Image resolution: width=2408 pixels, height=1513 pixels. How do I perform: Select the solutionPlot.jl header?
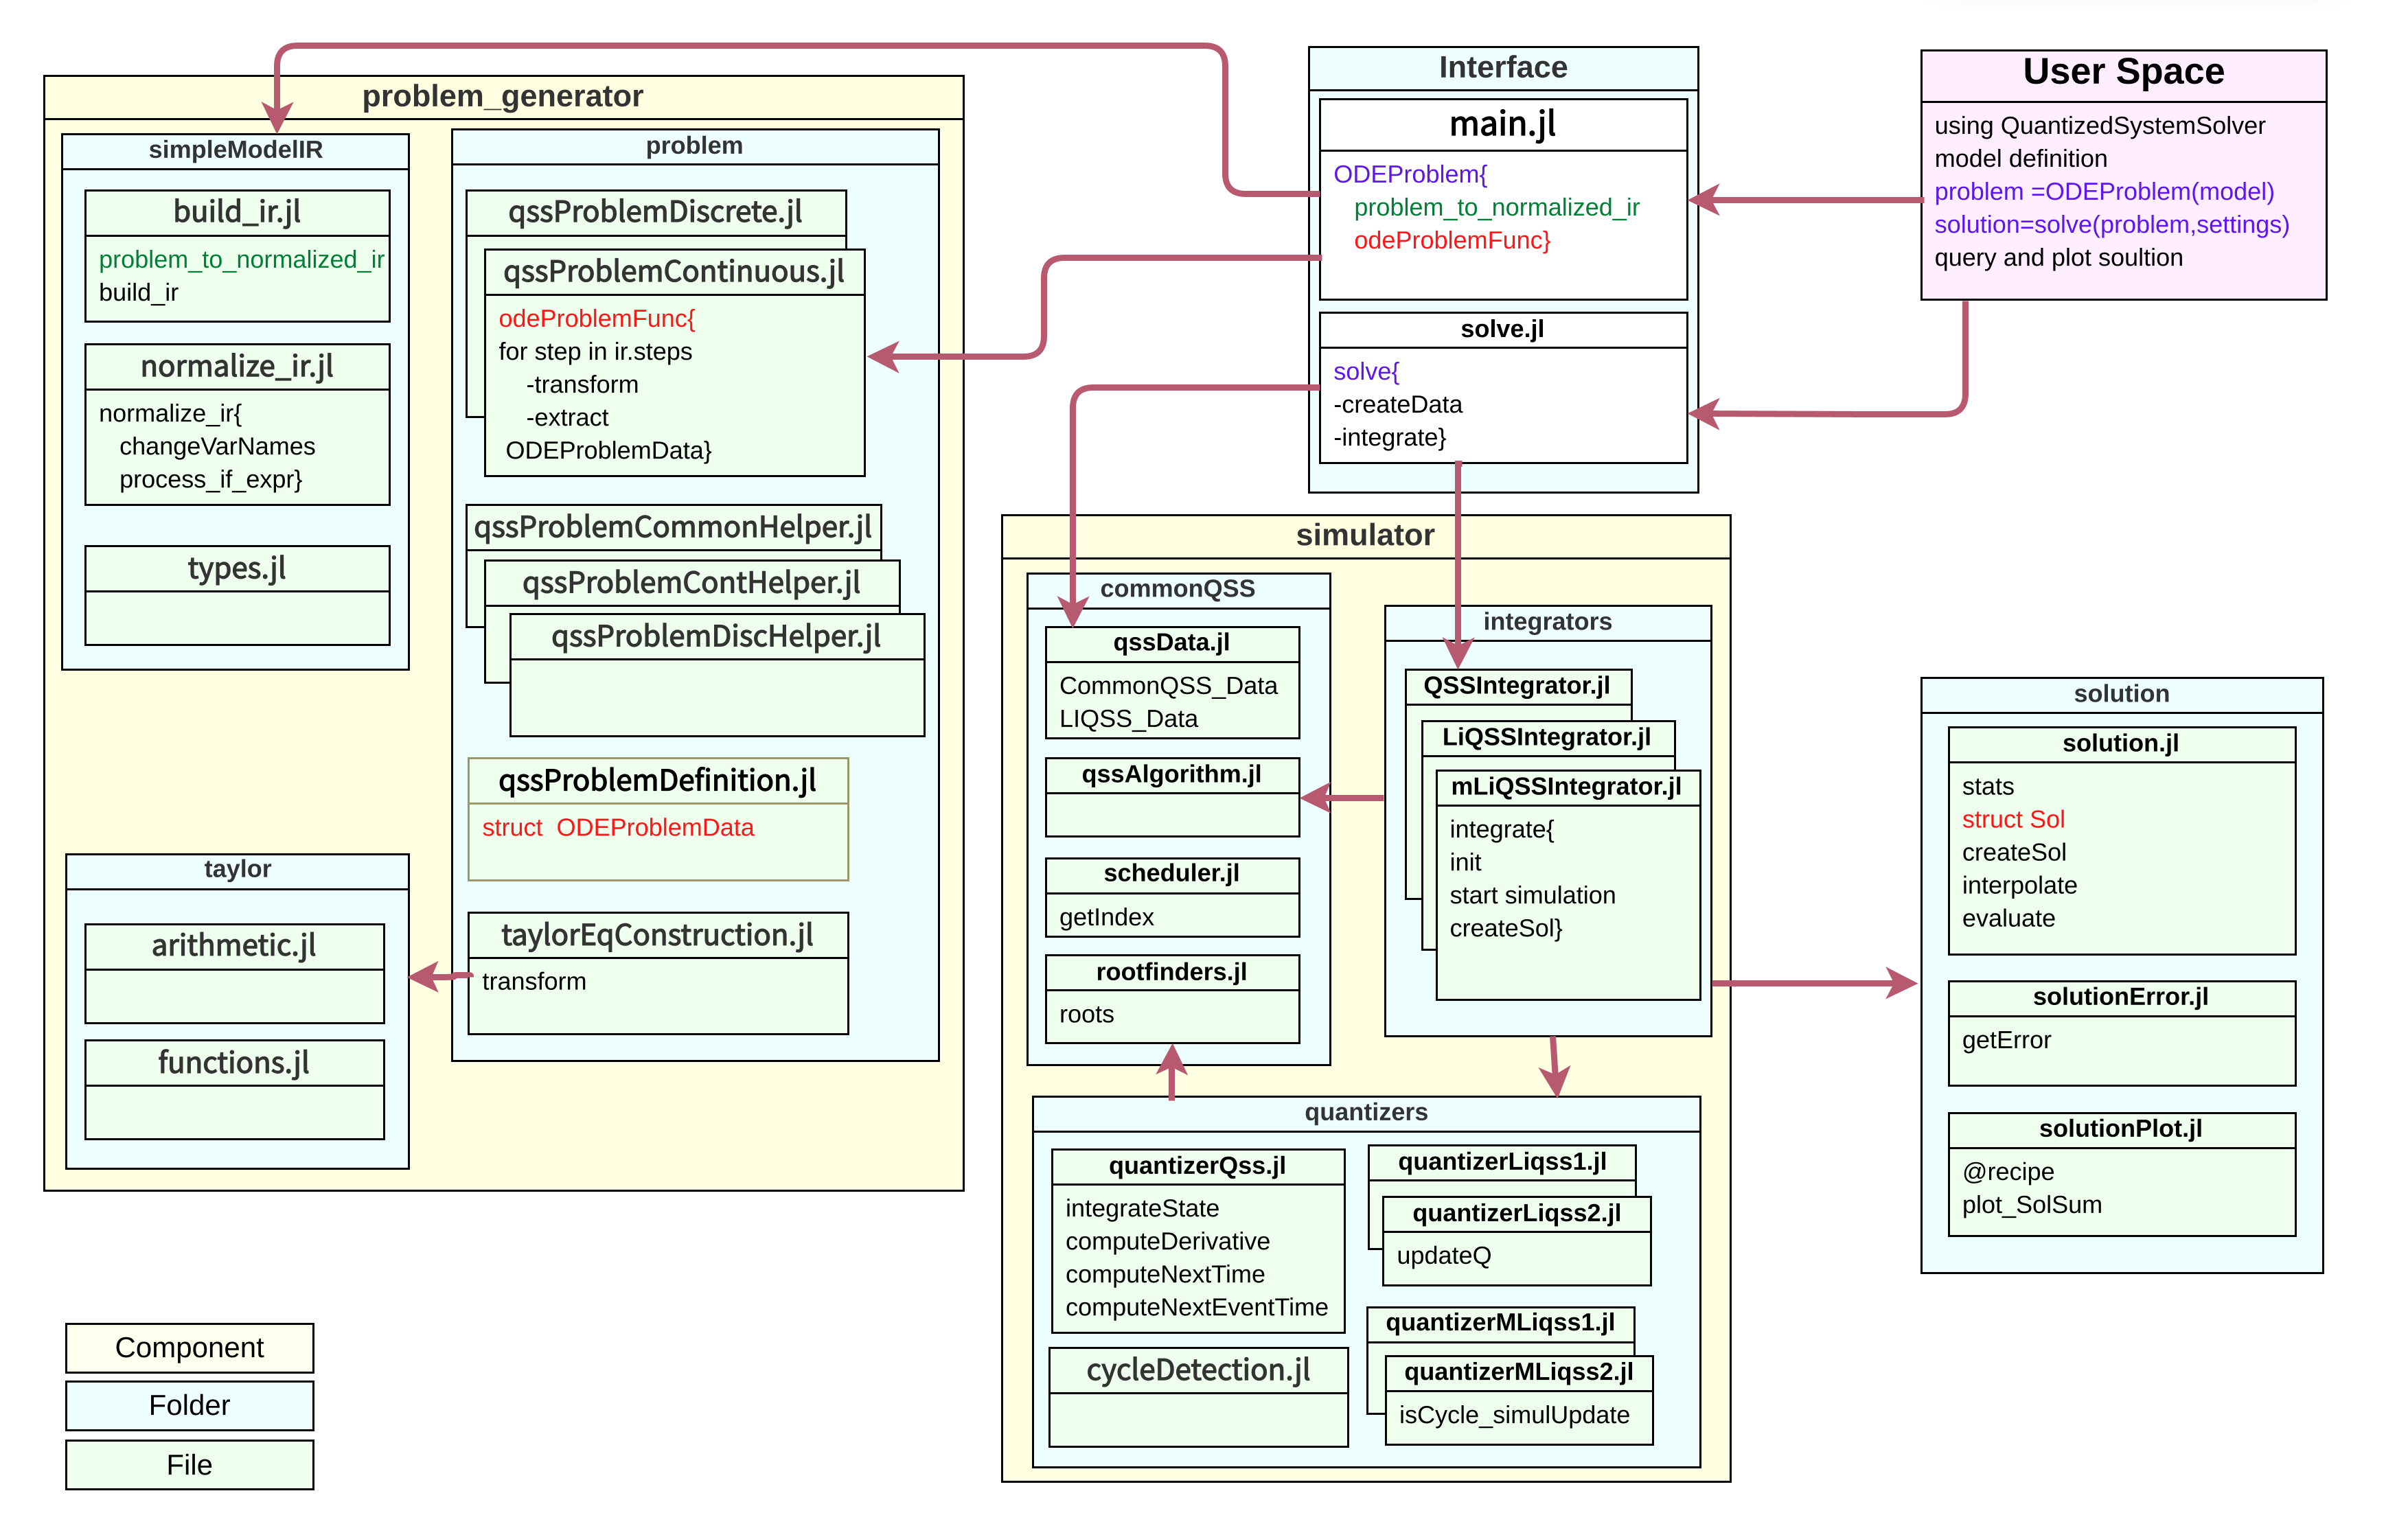pos(2121,1129)
